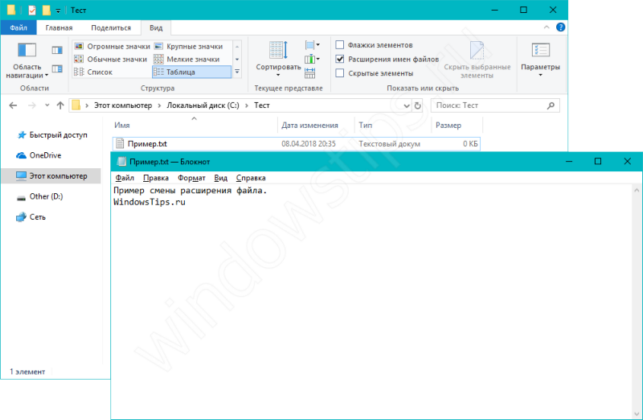
Task: Refresh the Тест folder view
Action: 417,105
